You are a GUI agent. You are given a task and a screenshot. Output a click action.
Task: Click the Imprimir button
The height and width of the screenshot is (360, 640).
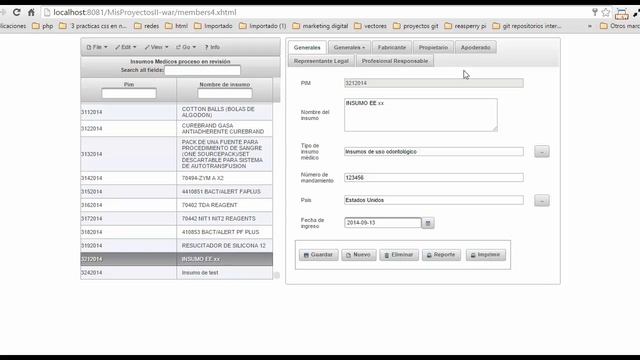(x=486, y=255)
